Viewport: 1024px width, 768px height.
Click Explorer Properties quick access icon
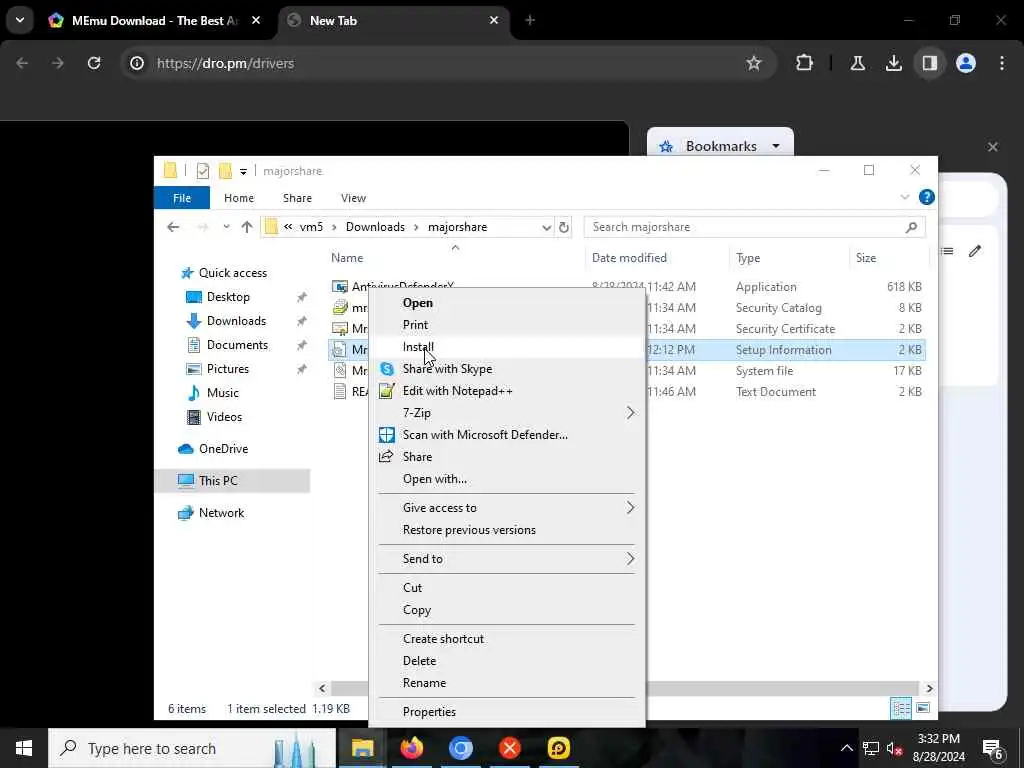click(x=203, y=171)
